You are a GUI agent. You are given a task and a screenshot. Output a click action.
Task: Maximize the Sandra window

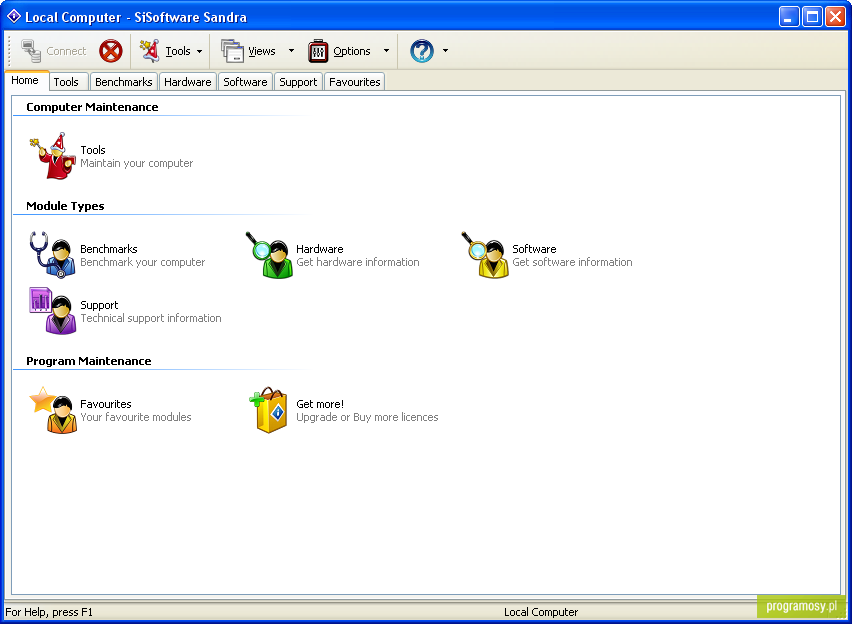pyautogui.click(x=812, y=16)
